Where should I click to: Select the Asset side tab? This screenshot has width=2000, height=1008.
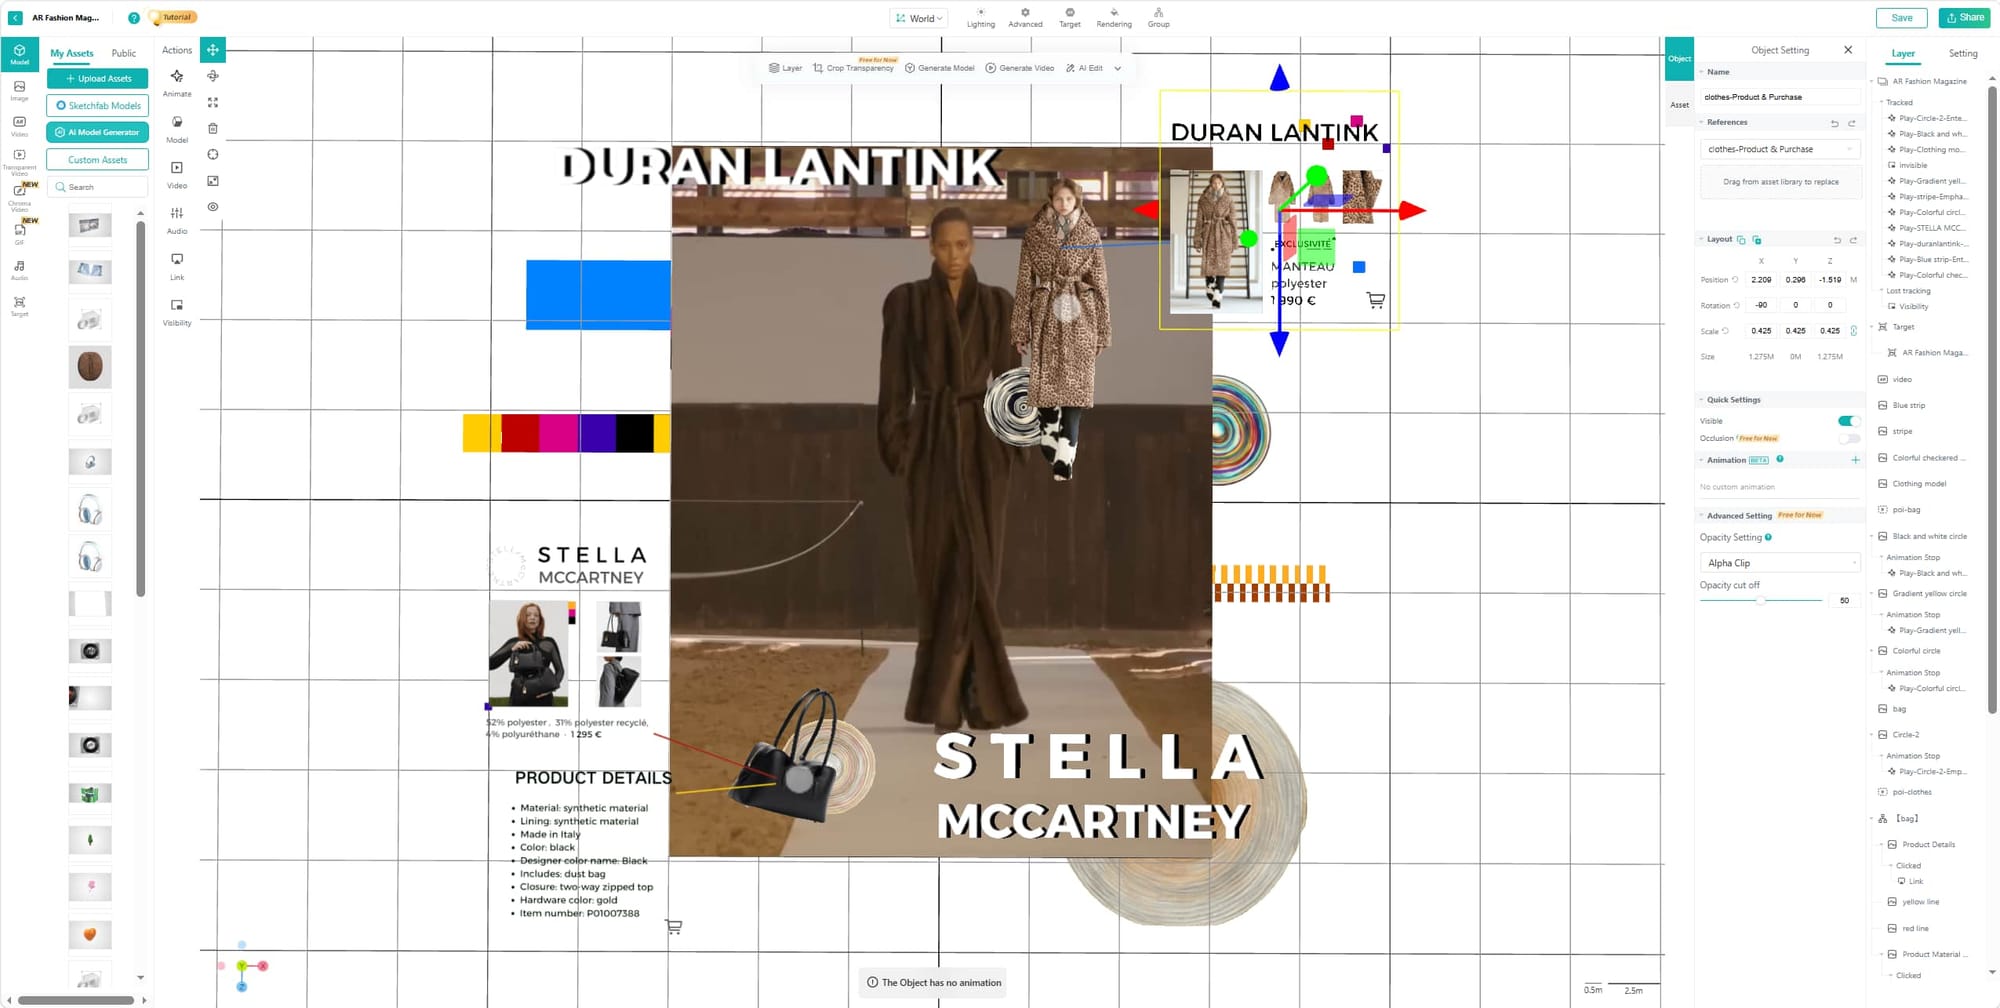click(x=1679, y=105)
